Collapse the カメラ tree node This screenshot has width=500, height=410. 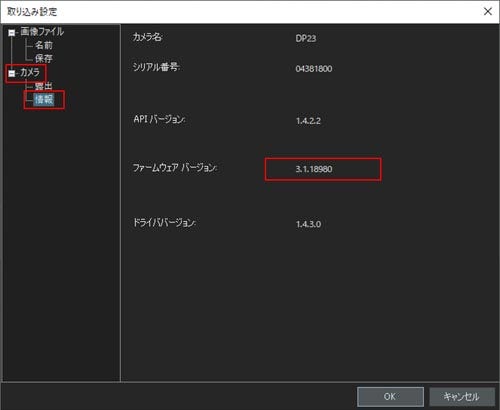[12, 73]
